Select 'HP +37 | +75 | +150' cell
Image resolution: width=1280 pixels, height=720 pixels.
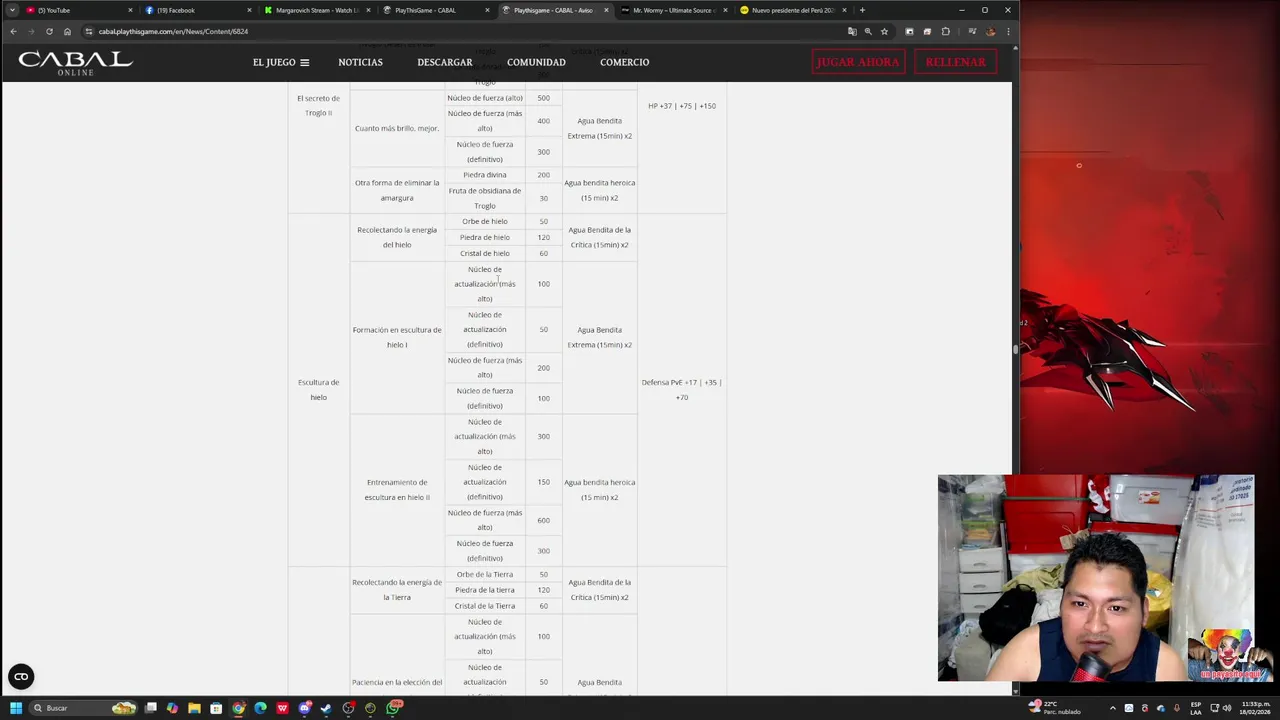(682, 106)
